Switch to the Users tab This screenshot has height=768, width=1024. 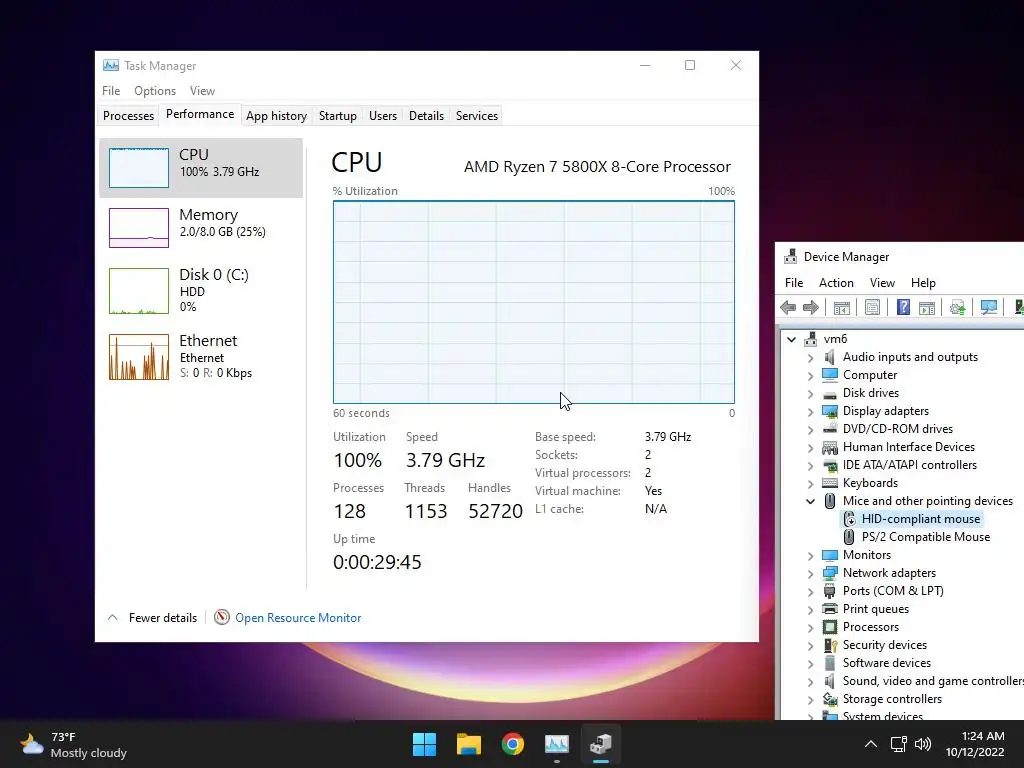(x=383, y=116)
